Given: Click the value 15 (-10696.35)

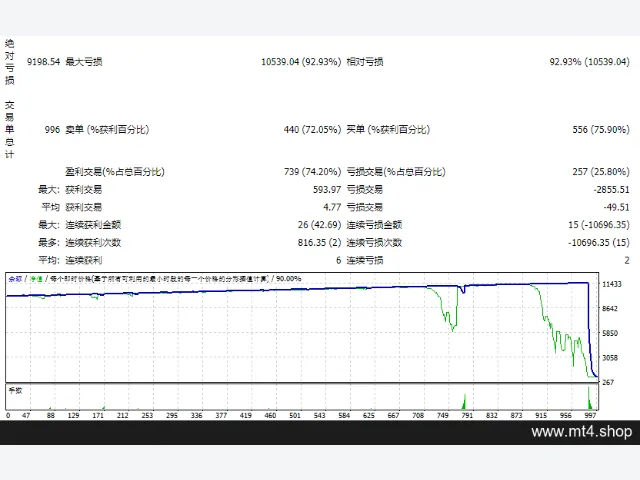Looking at the screenshot, I should [x=599, y=224].
